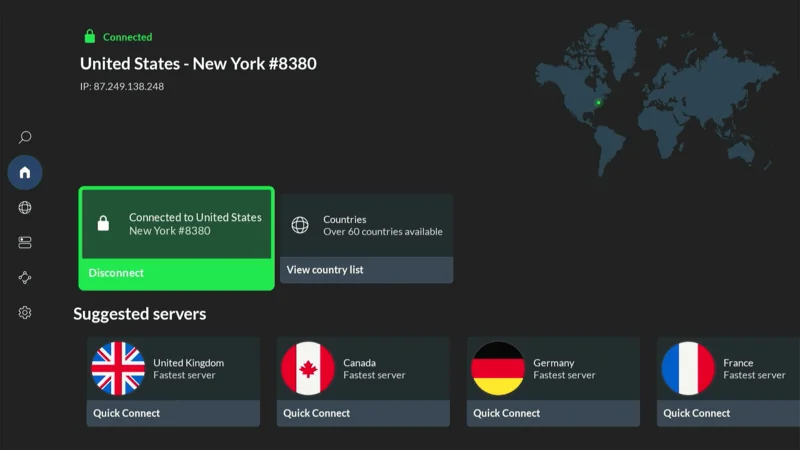Open the specialty servers sidebar icon
This screenshot has width=800, height=450.
coord(25,243)
